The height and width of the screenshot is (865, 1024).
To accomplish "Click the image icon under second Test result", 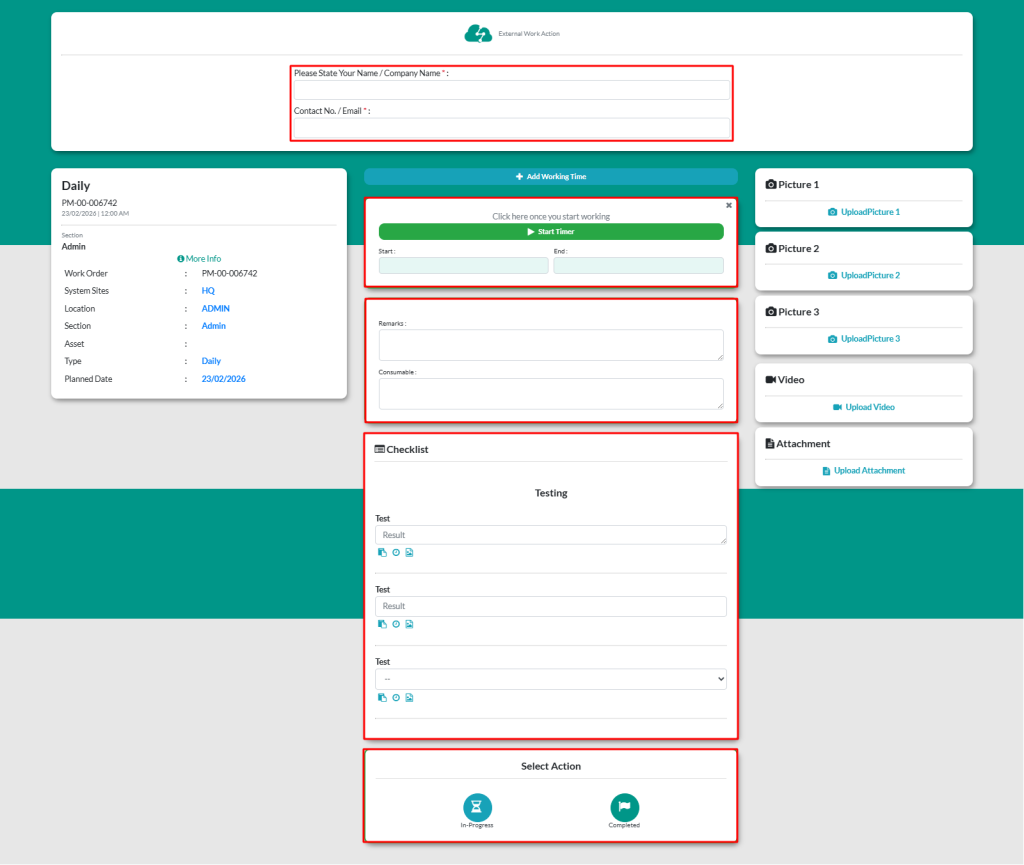I will [x=409, y=624].
